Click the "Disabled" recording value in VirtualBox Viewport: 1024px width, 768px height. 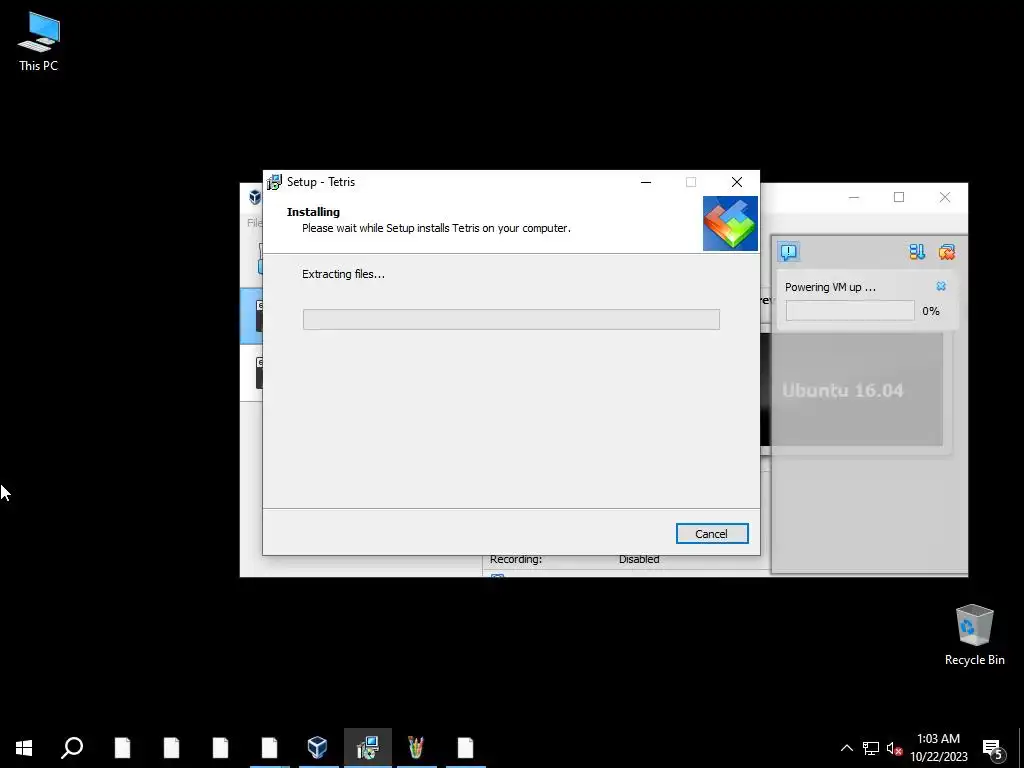tap(639, 559)
